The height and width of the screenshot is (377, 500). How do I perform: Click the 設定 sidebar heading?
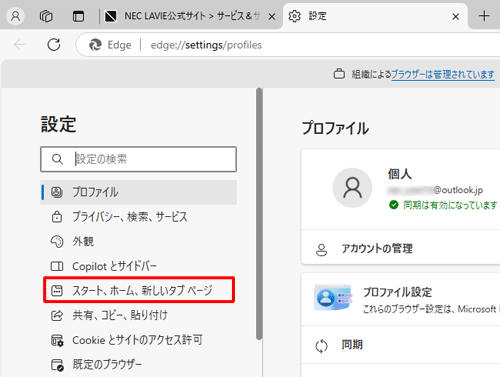tap(59, 124)
